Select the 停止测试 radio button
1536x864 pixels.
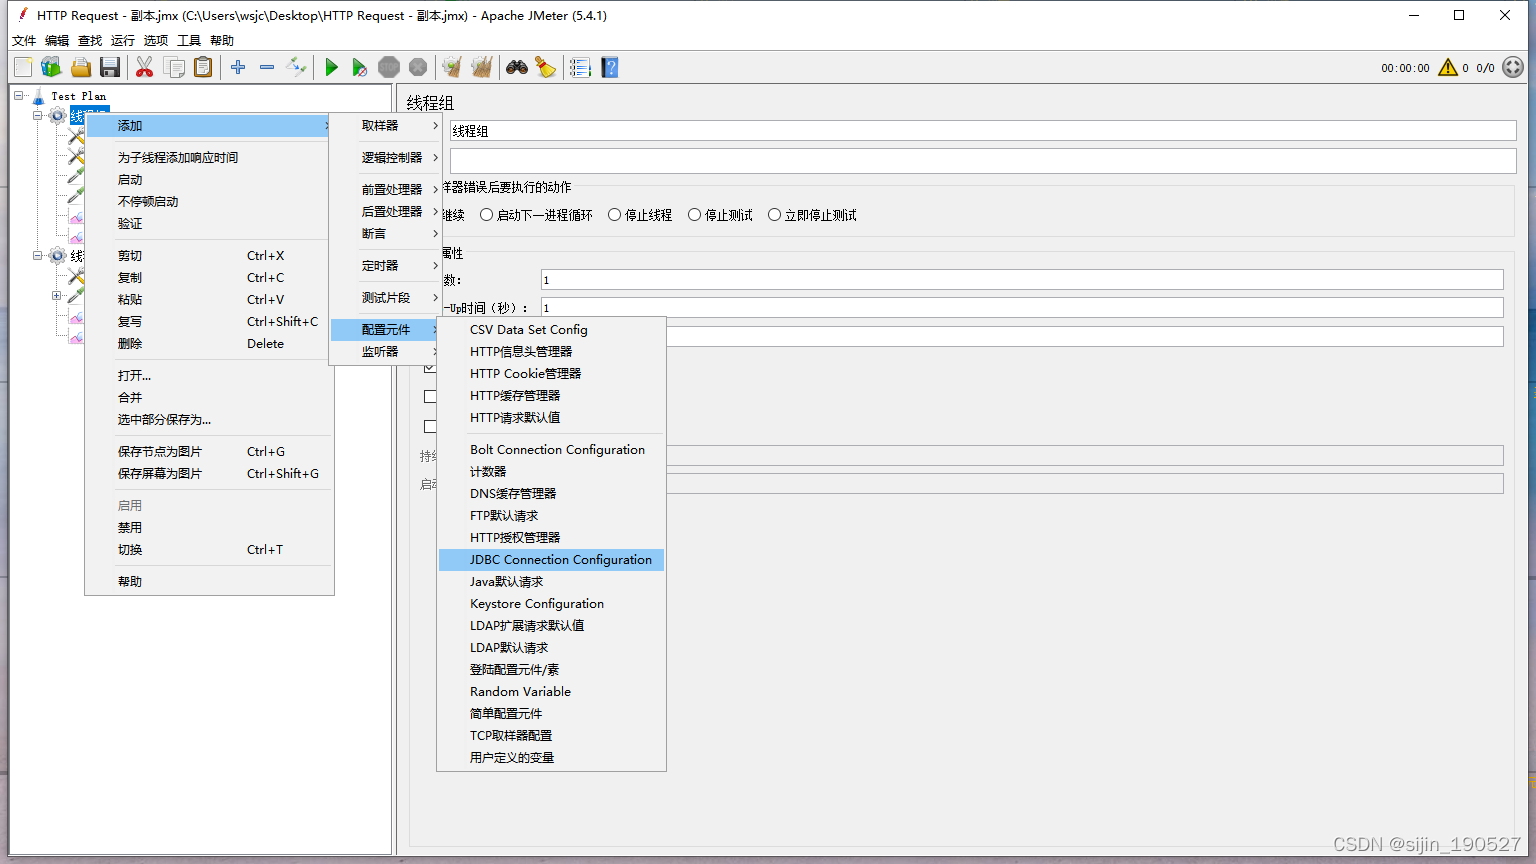coord(695,215)
